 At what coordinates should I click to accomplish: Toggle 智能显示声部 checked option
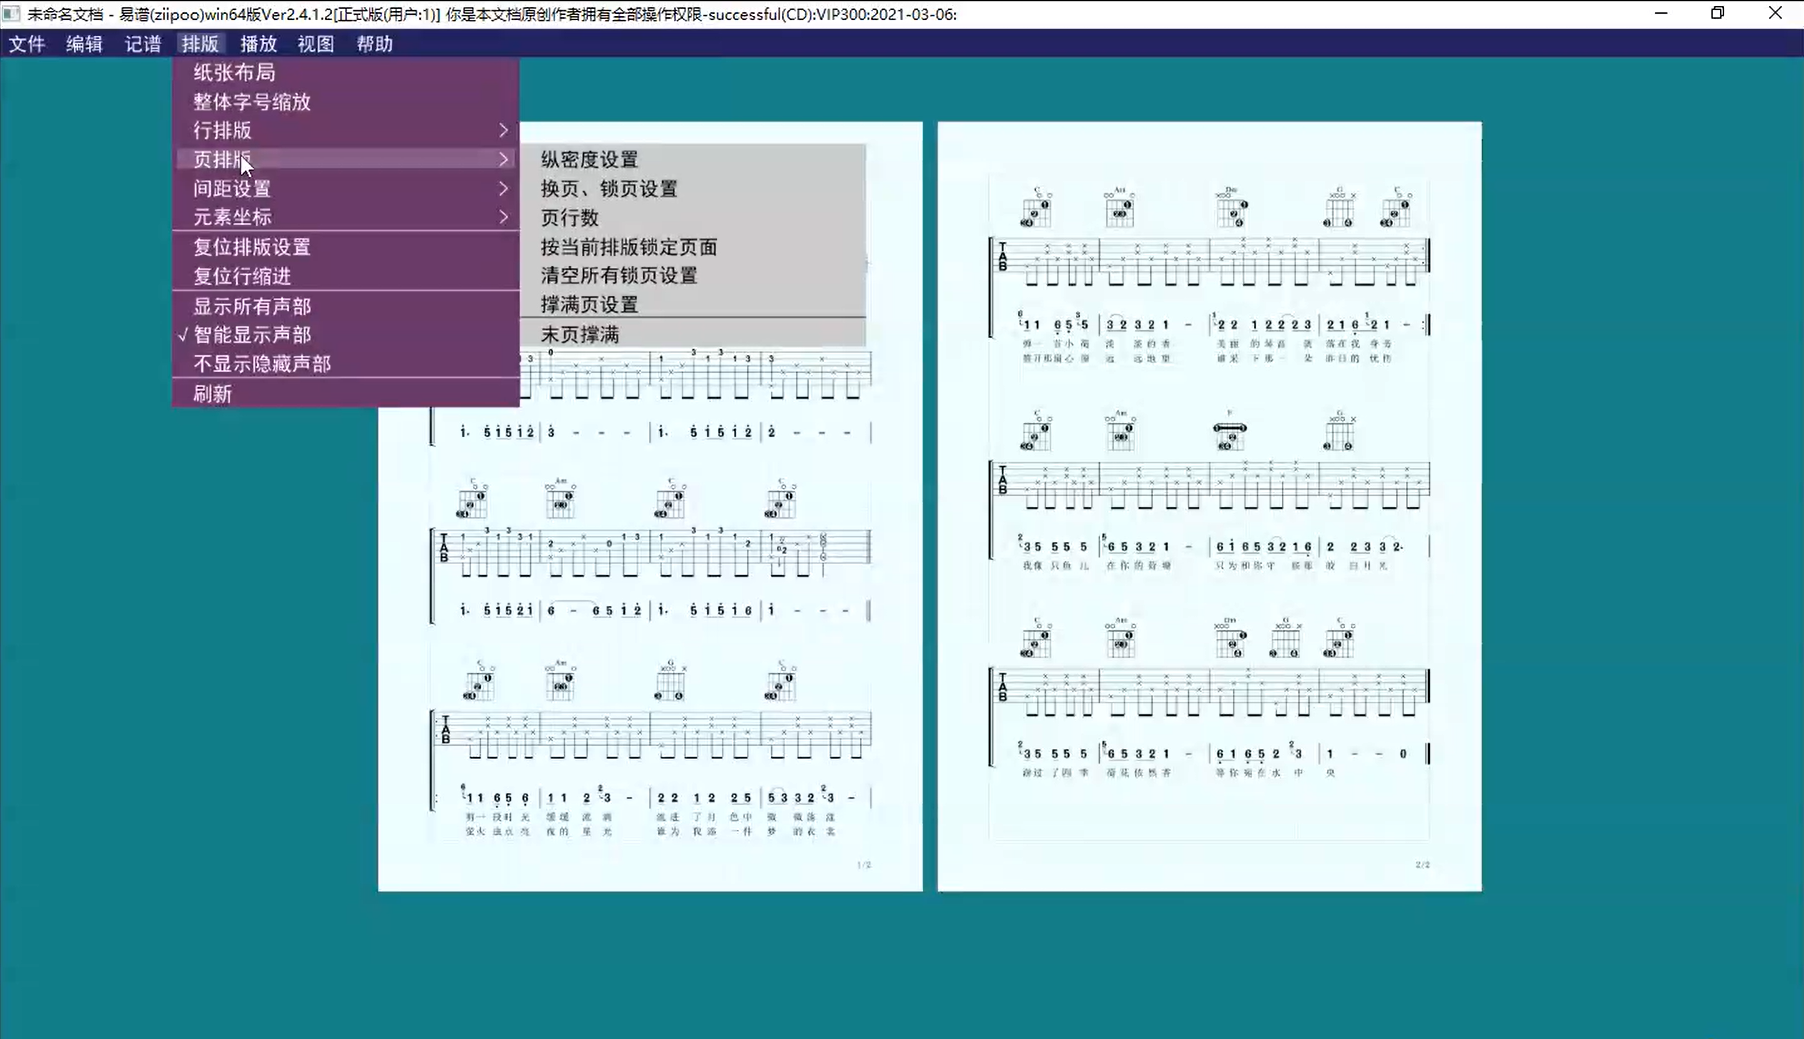252,335
